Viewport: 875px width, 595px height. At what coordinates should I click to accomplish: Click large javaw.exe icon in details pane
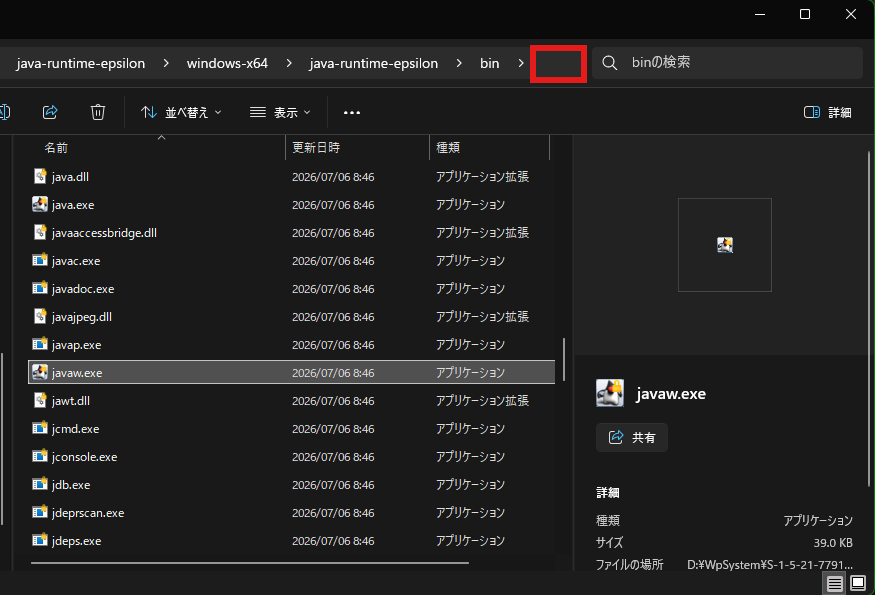click(610, 393)
